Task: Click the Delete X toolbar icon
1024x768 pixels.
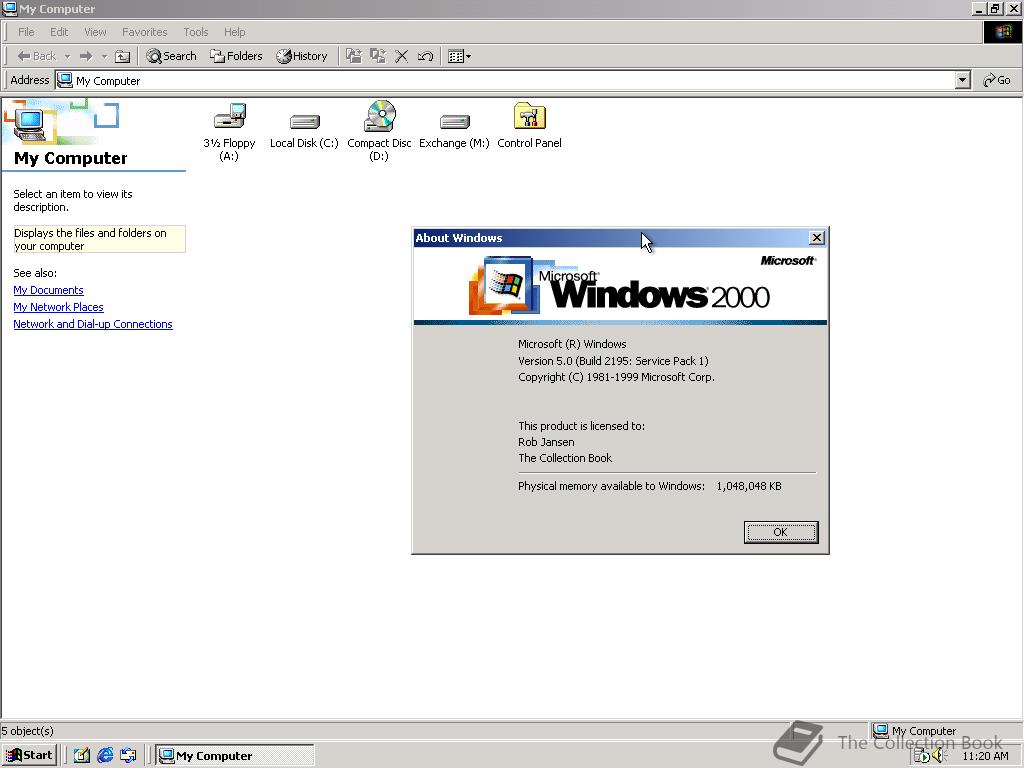Action: (402, 56)
